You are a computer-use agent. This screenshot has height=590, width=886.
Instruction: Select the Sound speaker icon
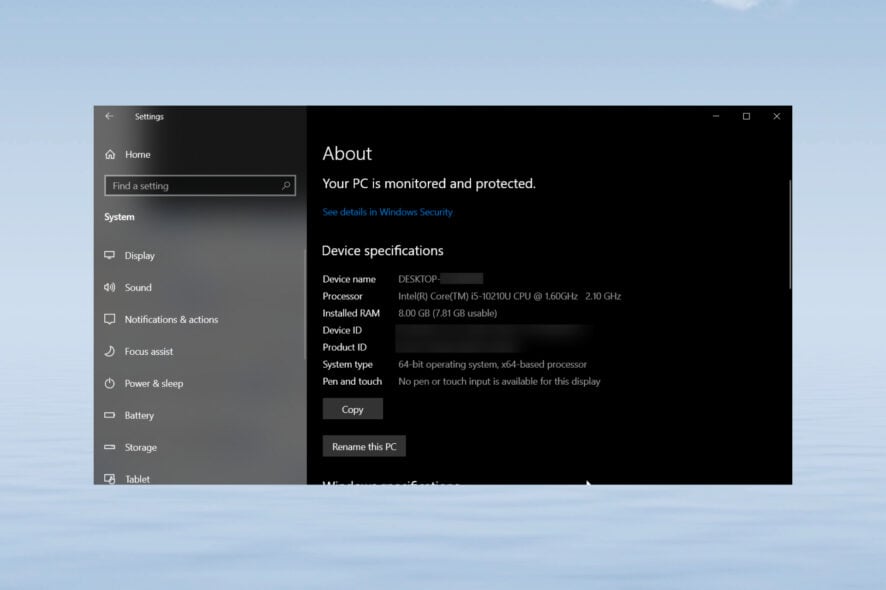pyautogui.click(x=109, y=287)
